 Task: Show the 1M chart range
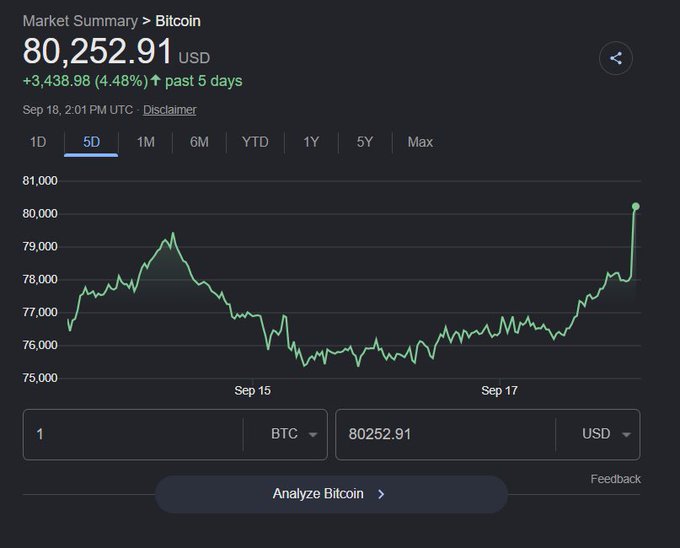click(146, 142)
